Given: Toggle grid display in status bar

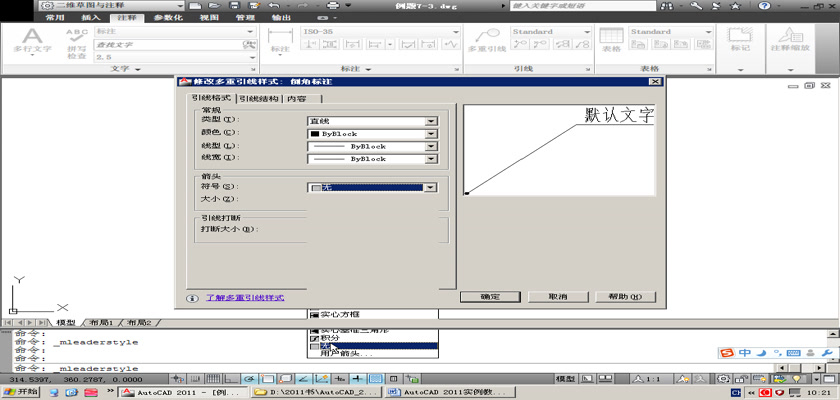Looking at the screenshot, I should [x=214, y=379].
